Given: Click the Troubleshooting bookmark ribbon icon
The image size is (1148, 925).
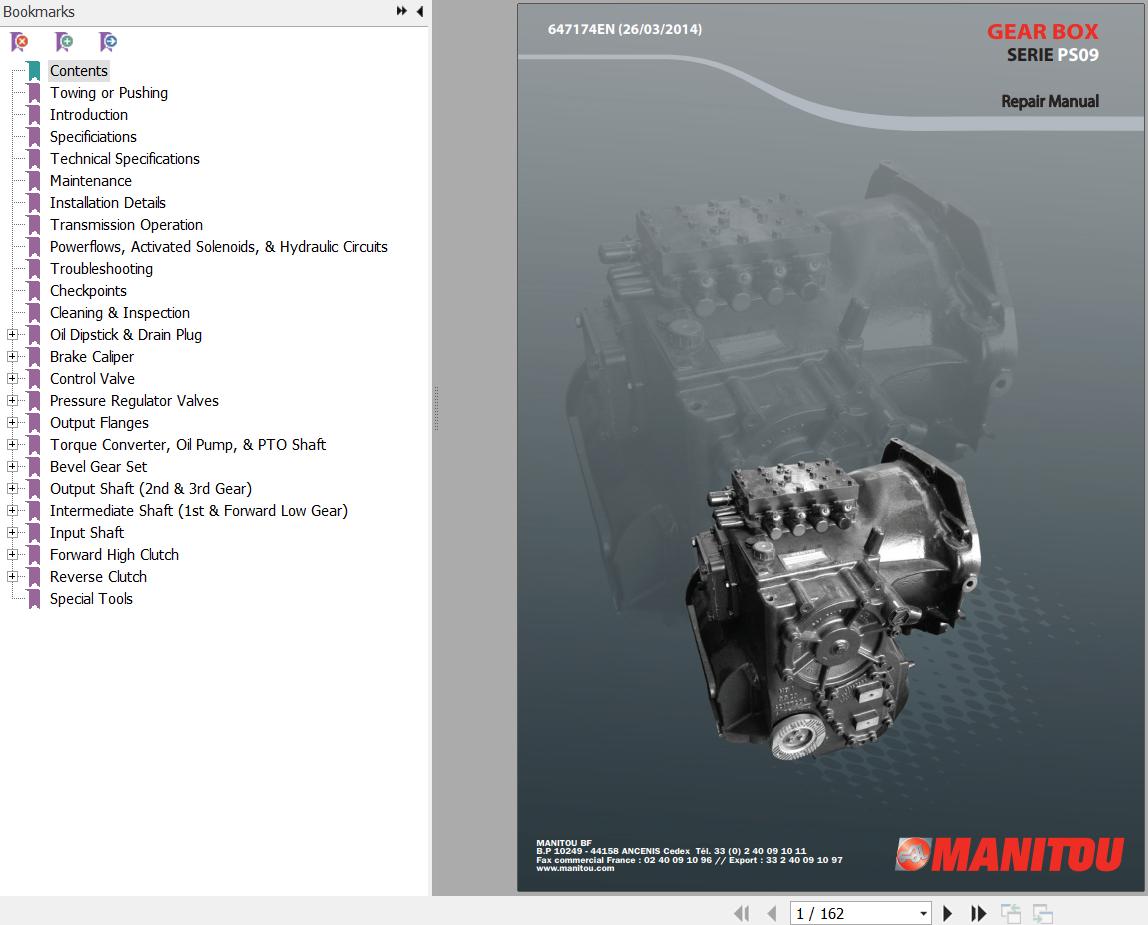Looking at the screenshot, I should pyautogui.click(x=34, y=269).
